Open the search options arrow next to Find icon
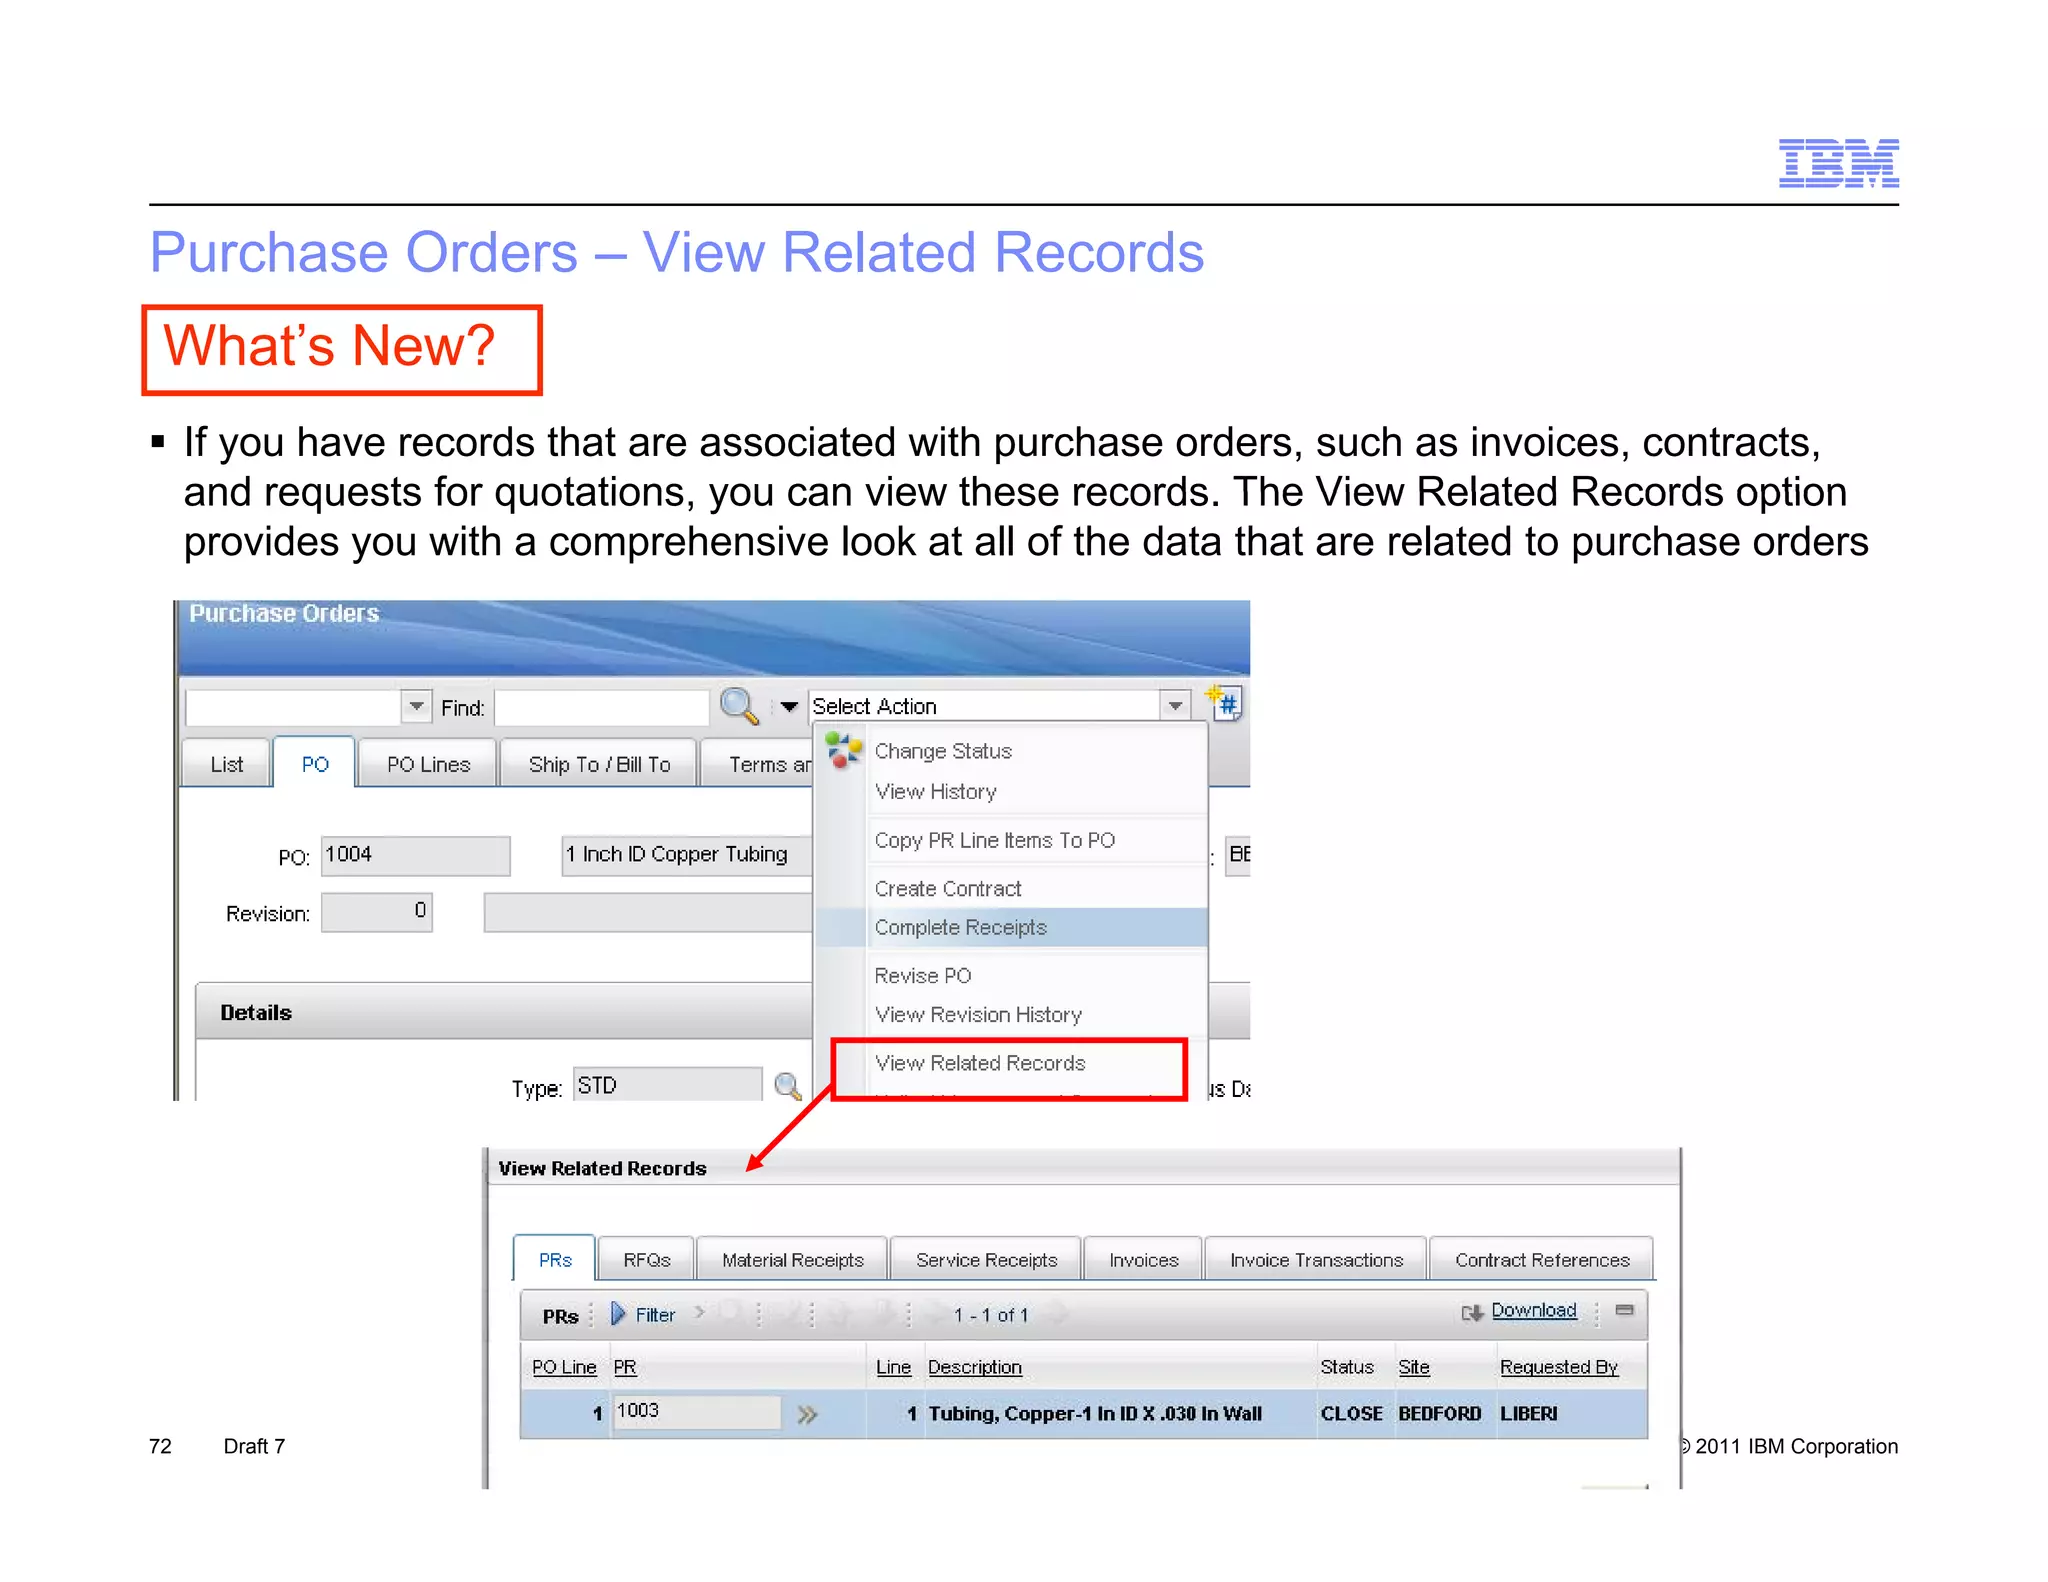 (x=789, y=707)
